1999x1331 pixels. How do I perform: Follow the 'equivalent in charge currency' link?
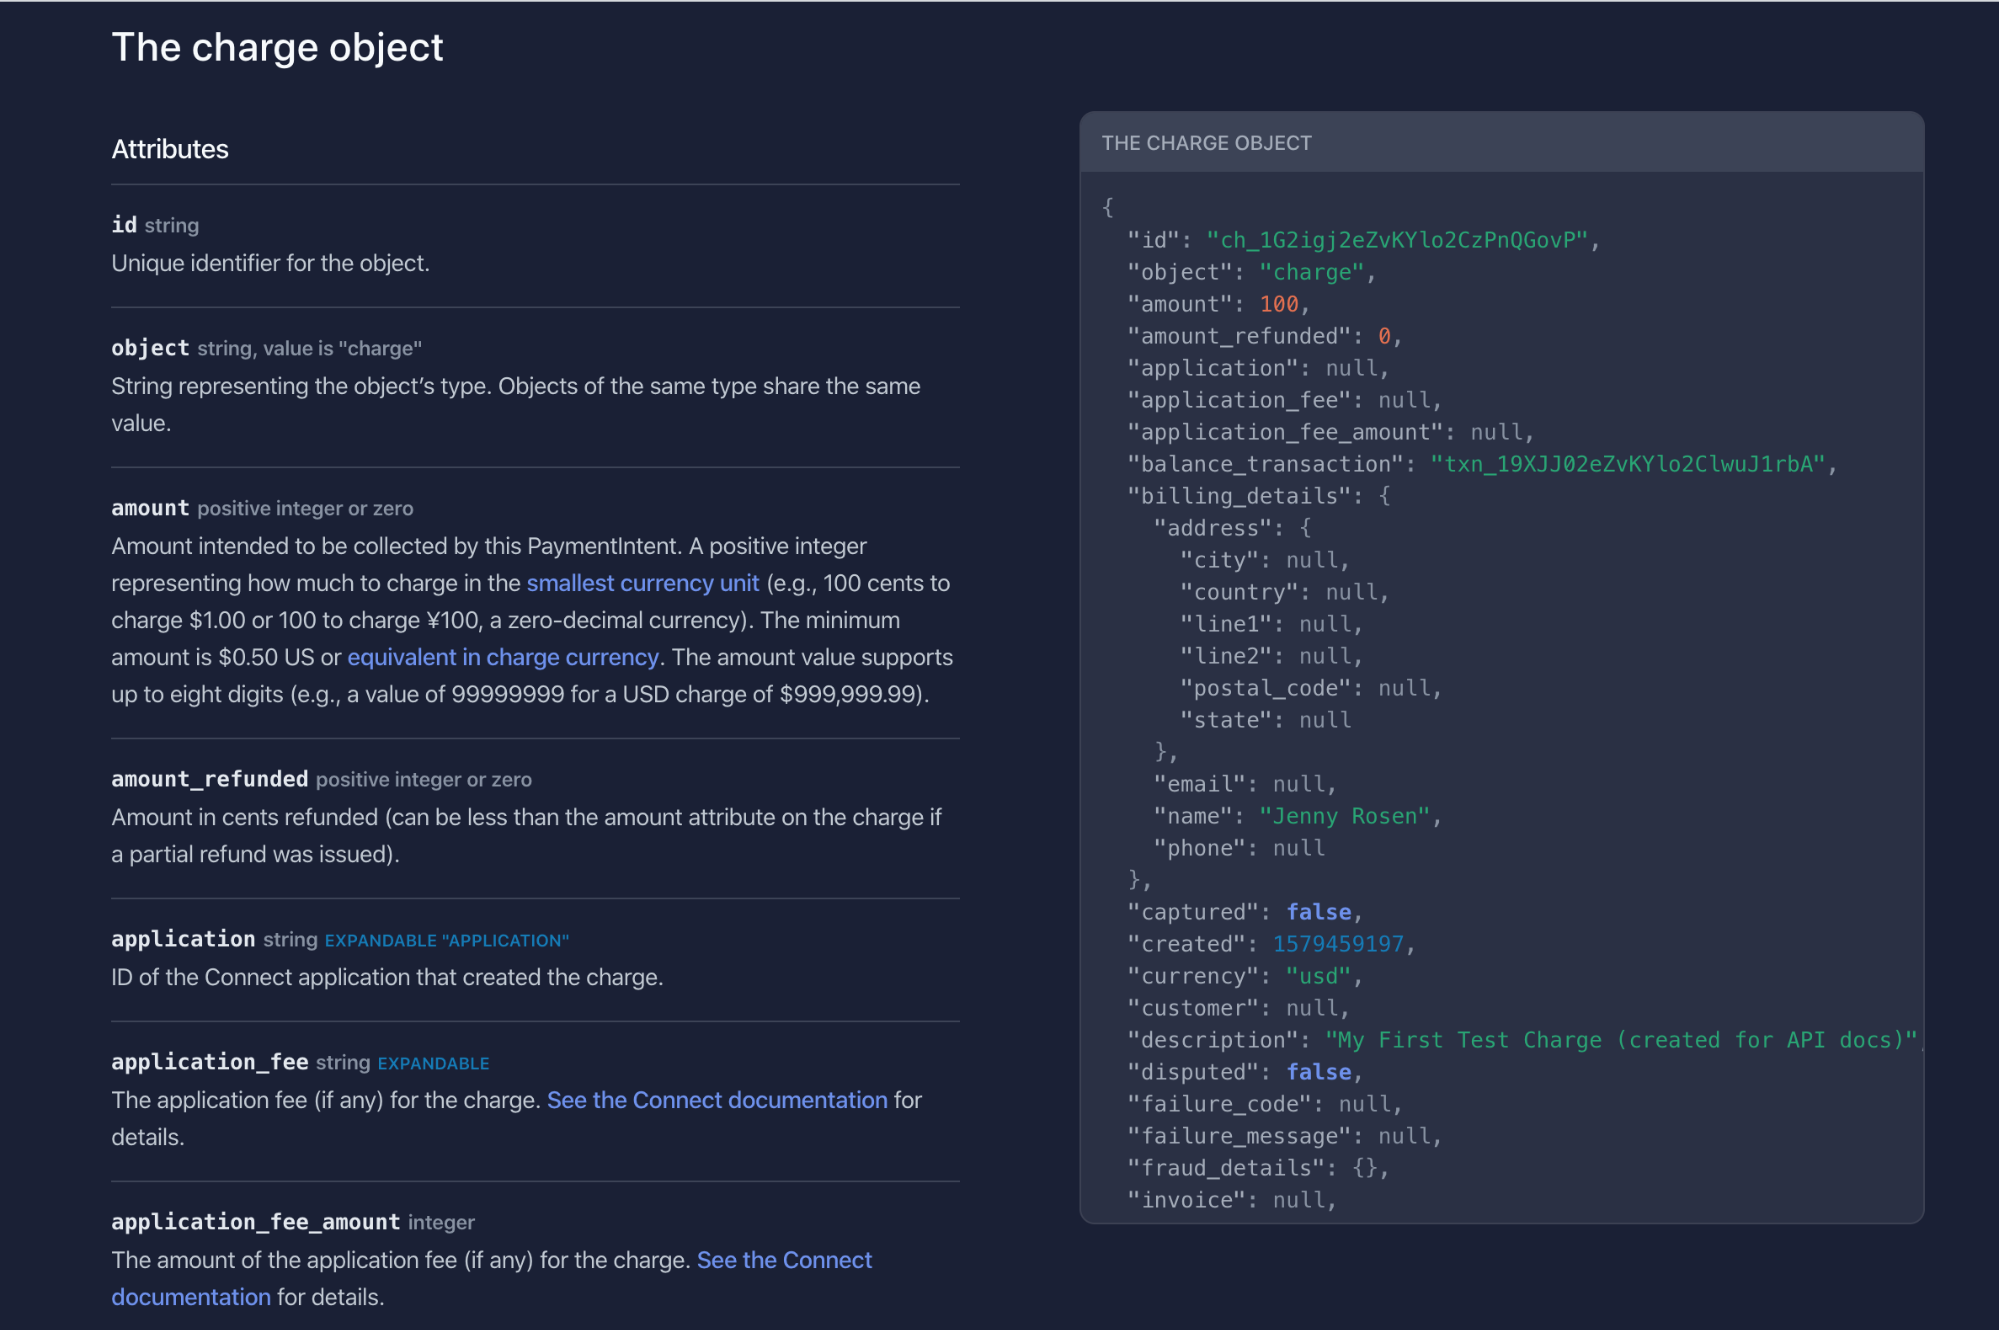point(503,657)
